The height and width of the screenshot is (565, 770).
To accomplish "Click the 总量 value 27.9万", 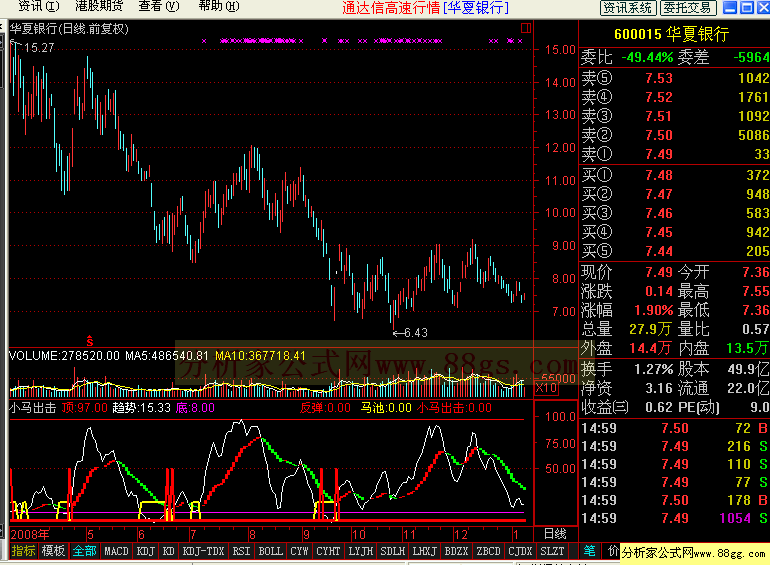I will point(650,329).
